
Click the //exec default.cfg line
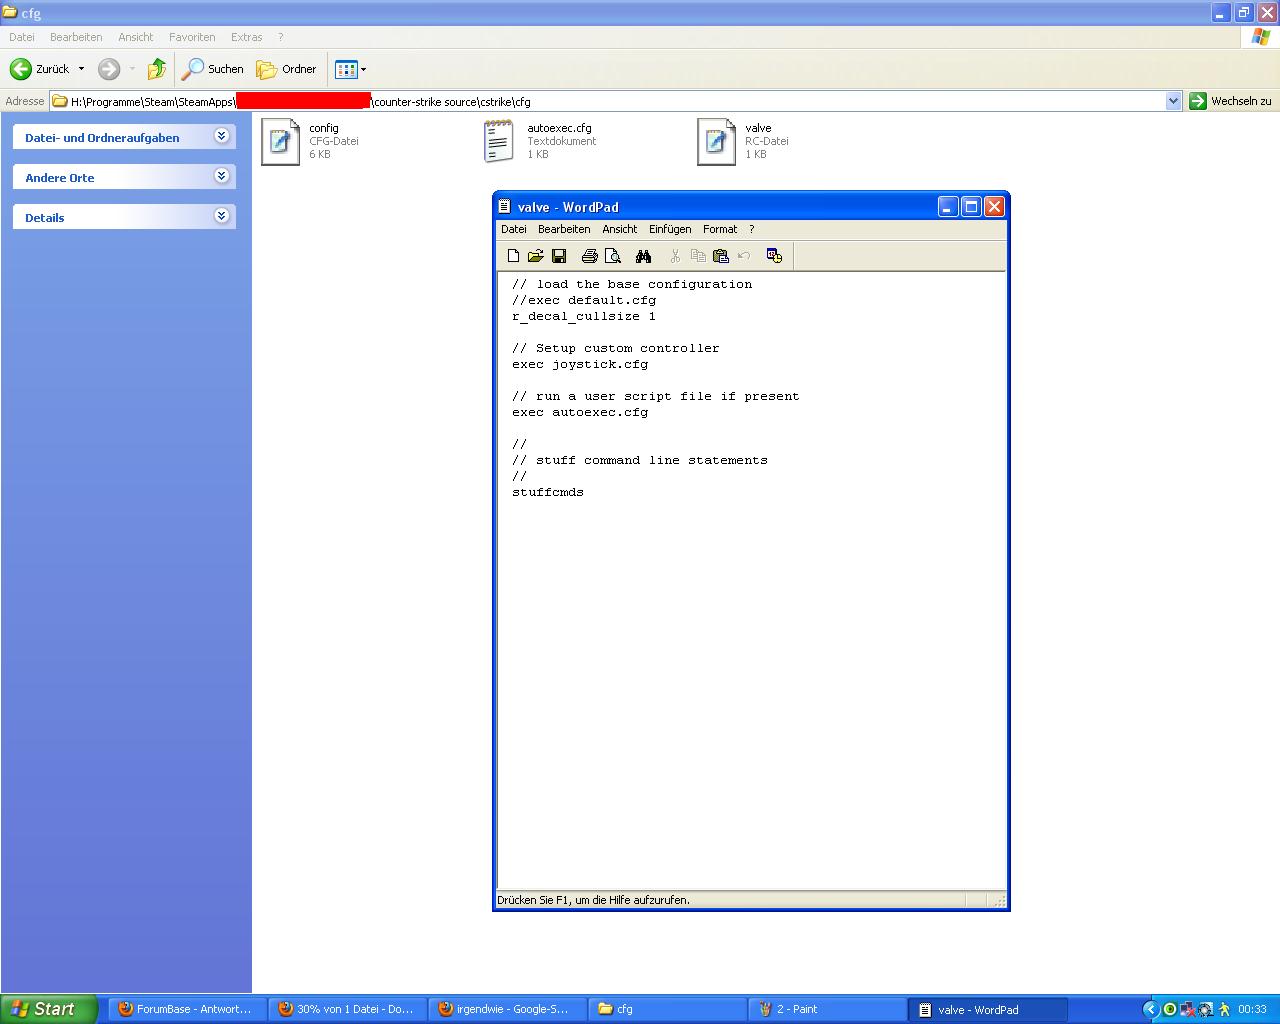pos(584,300)
